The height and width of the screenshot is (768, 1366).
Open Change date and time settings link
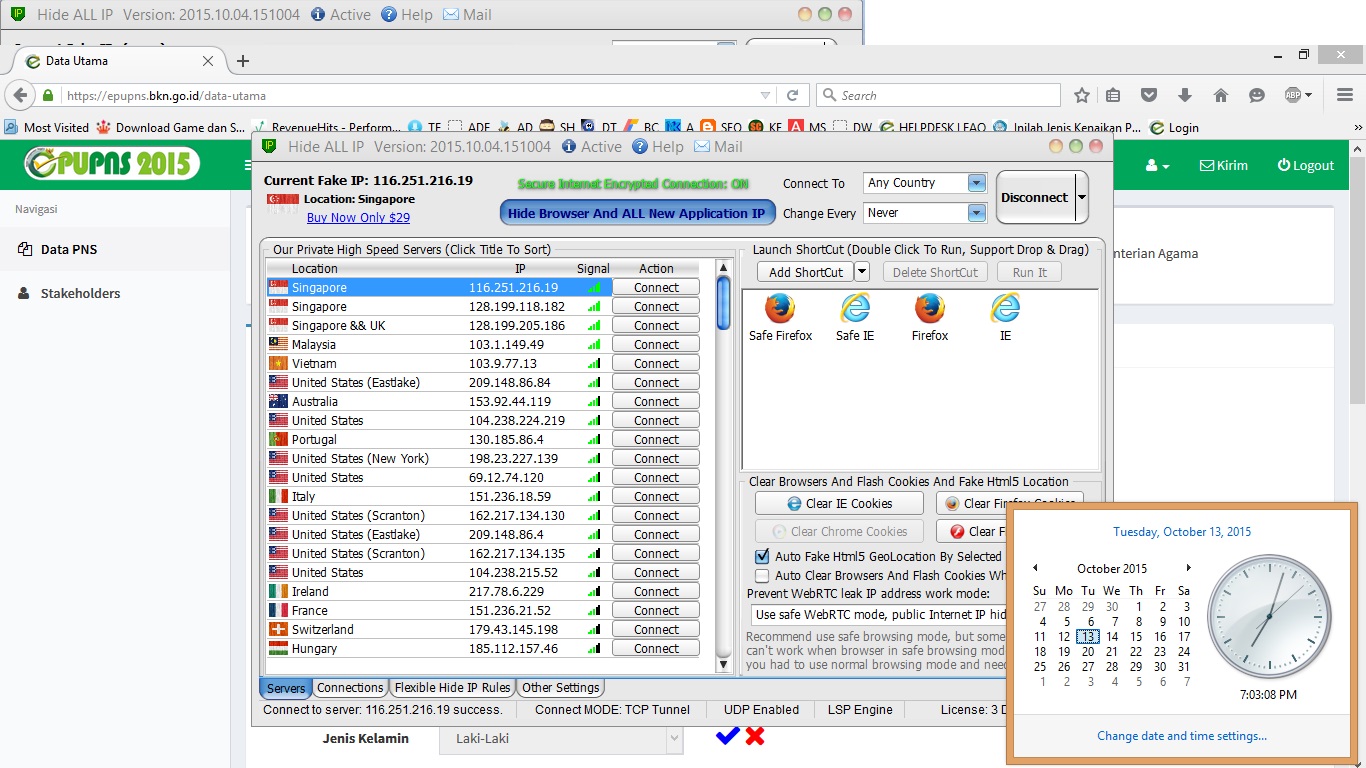(1182, 736)
